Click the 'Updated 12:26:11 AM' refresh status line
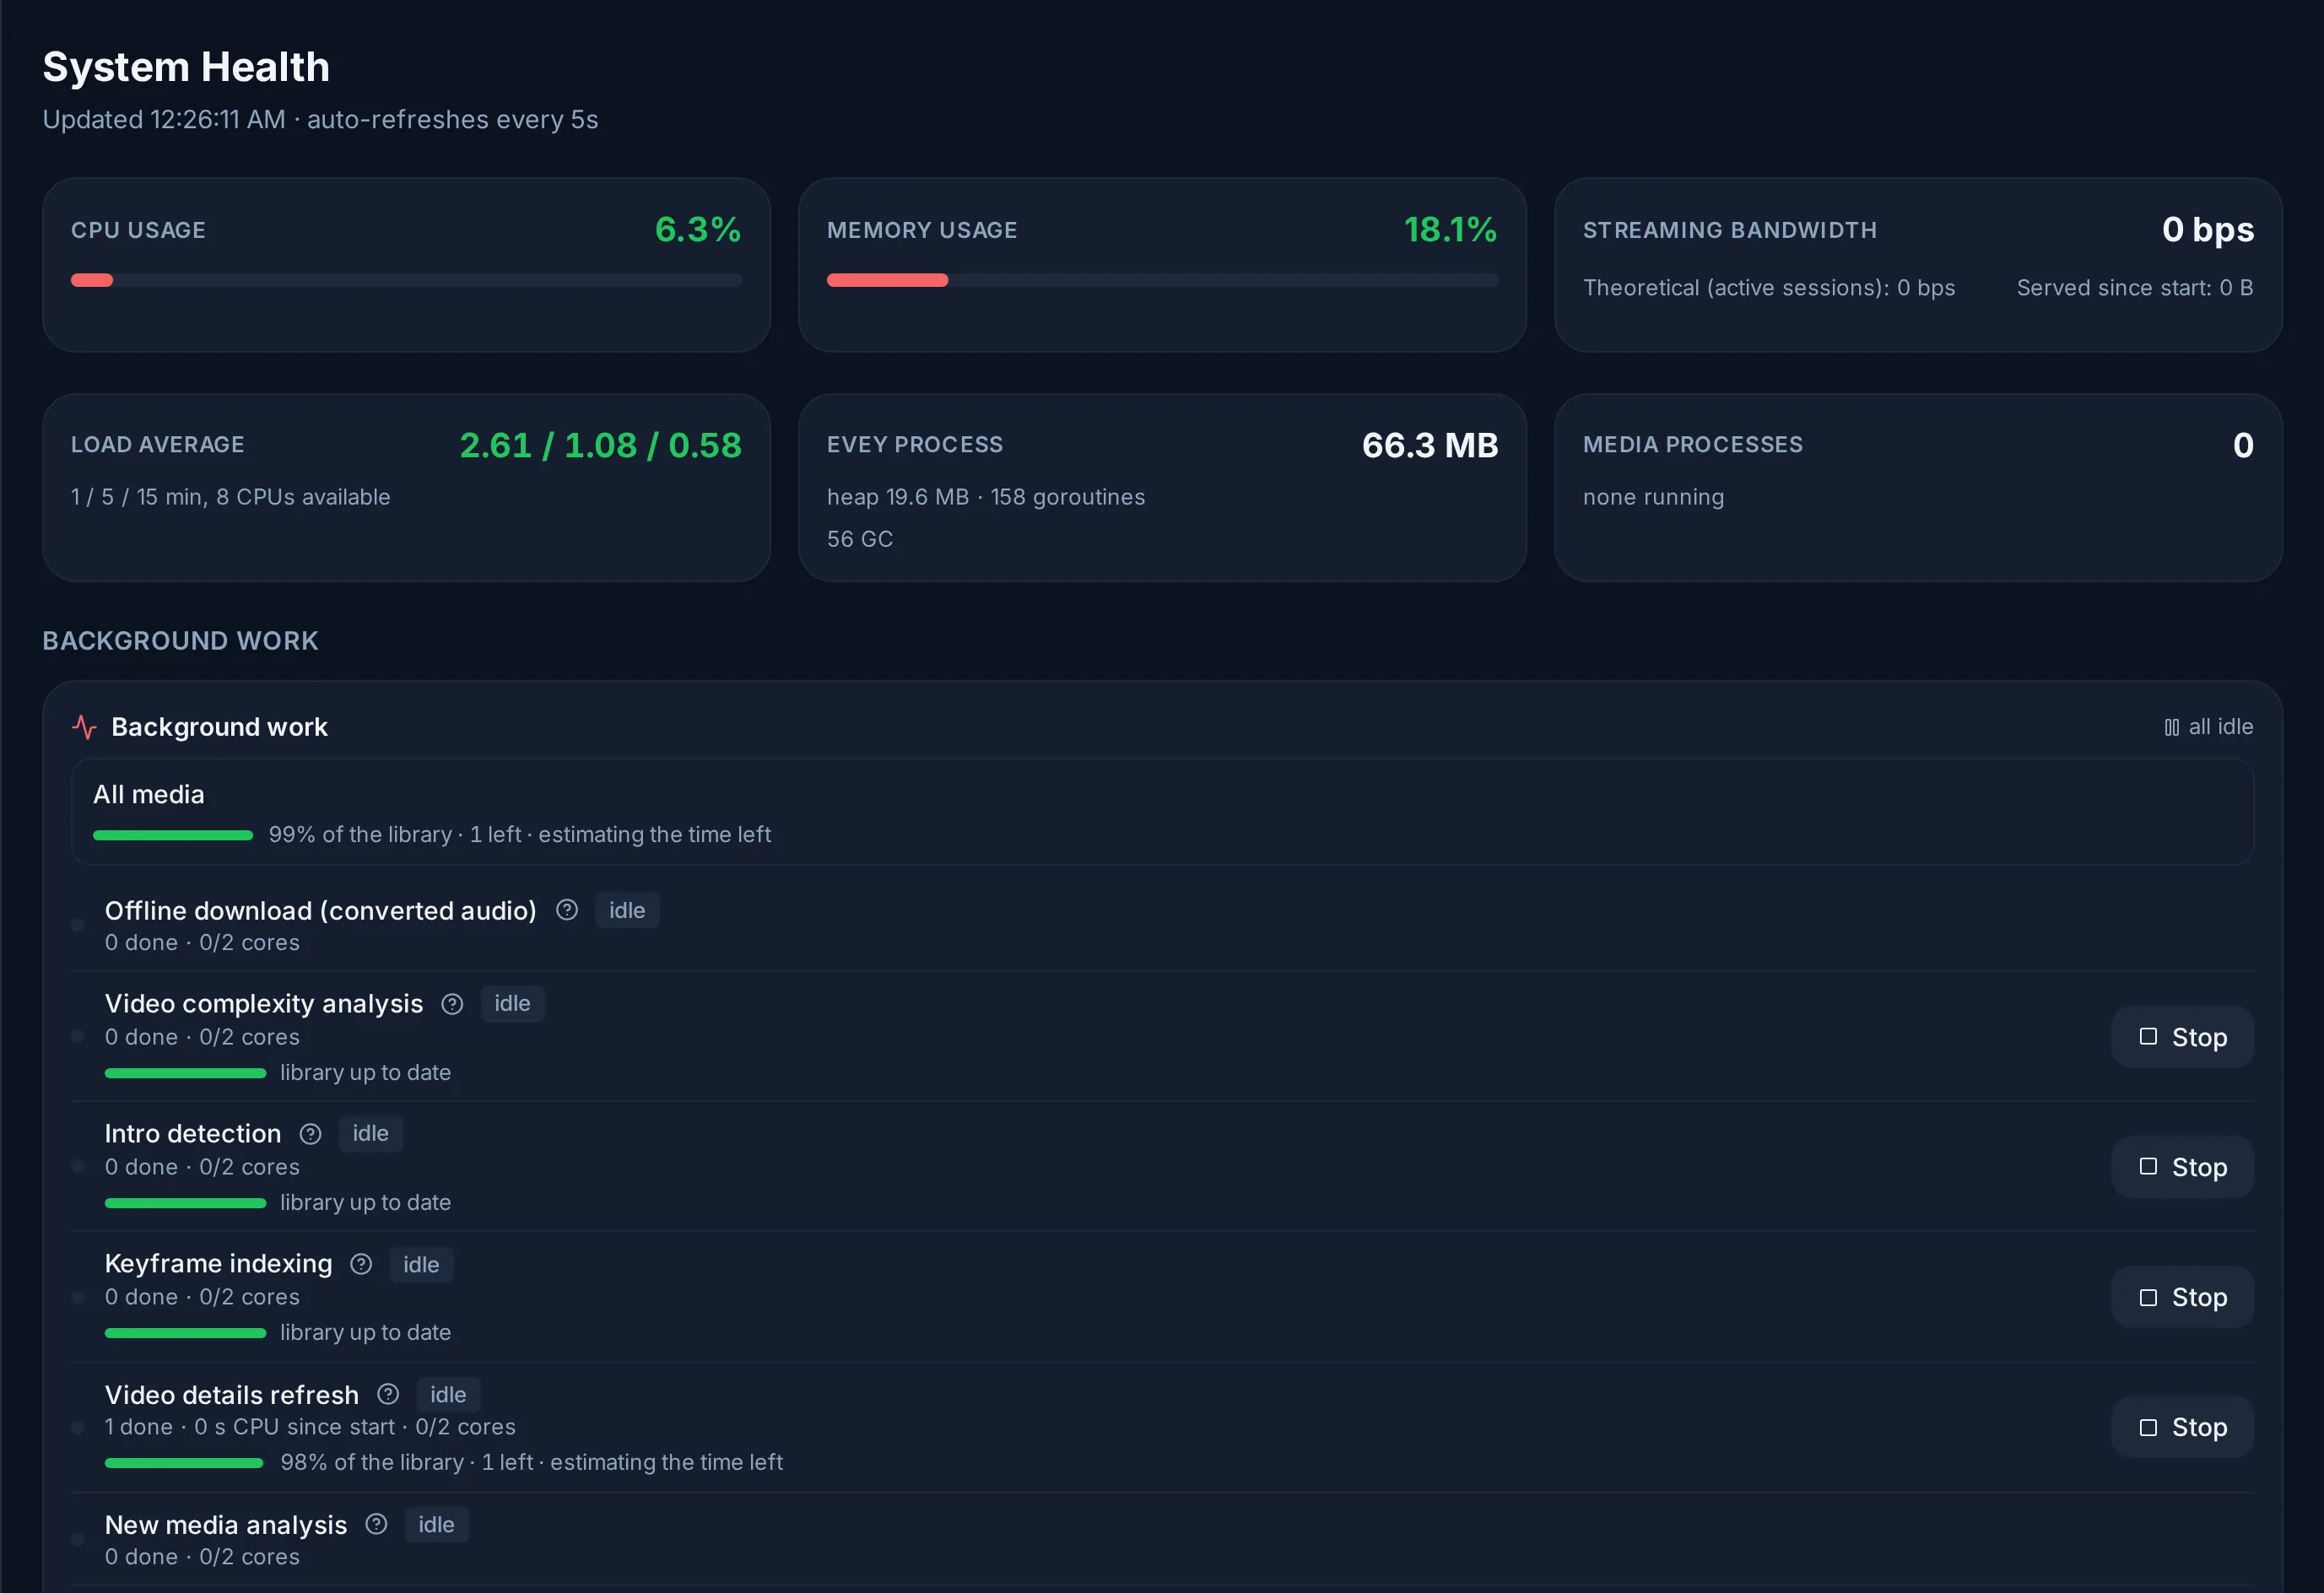Viewport: 2324px width, 1593px height. tap(320, 119)
